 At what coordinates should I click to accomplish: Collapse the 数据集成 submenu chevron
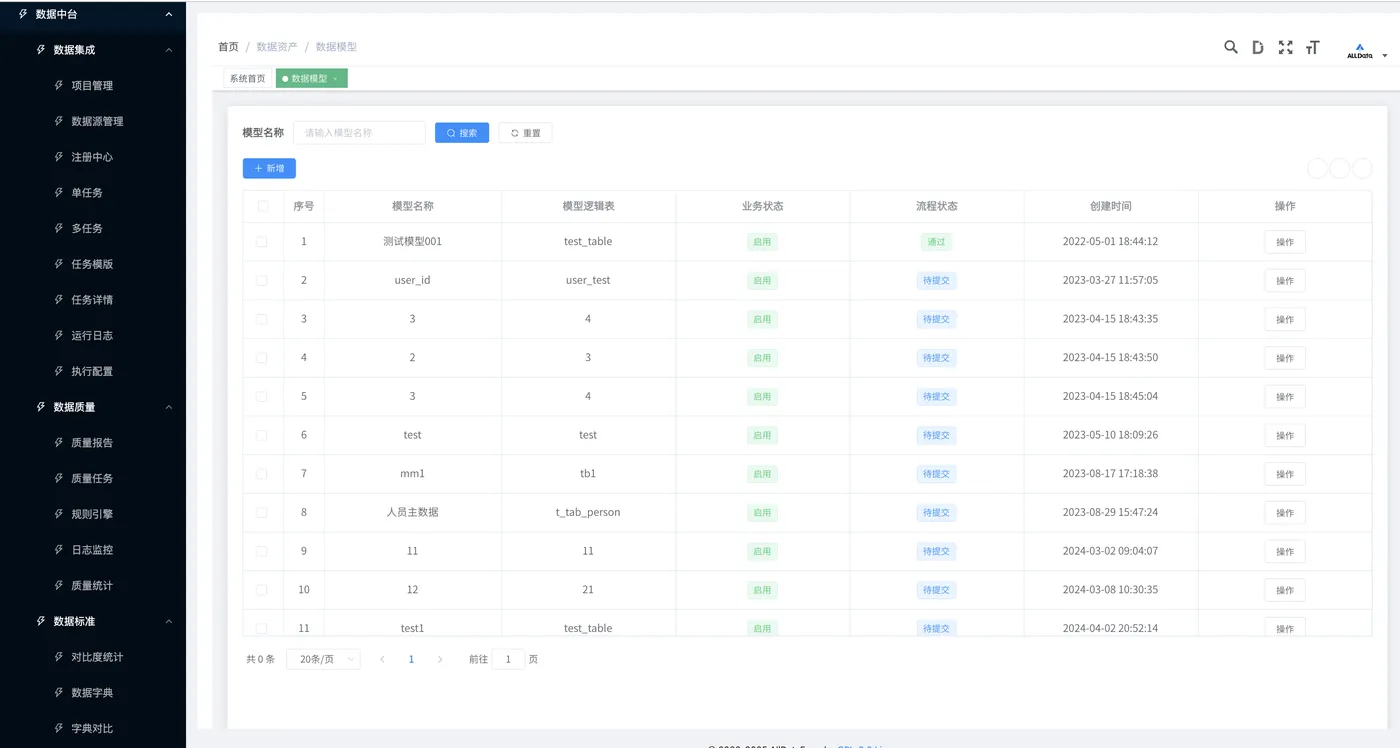[168, 50]
